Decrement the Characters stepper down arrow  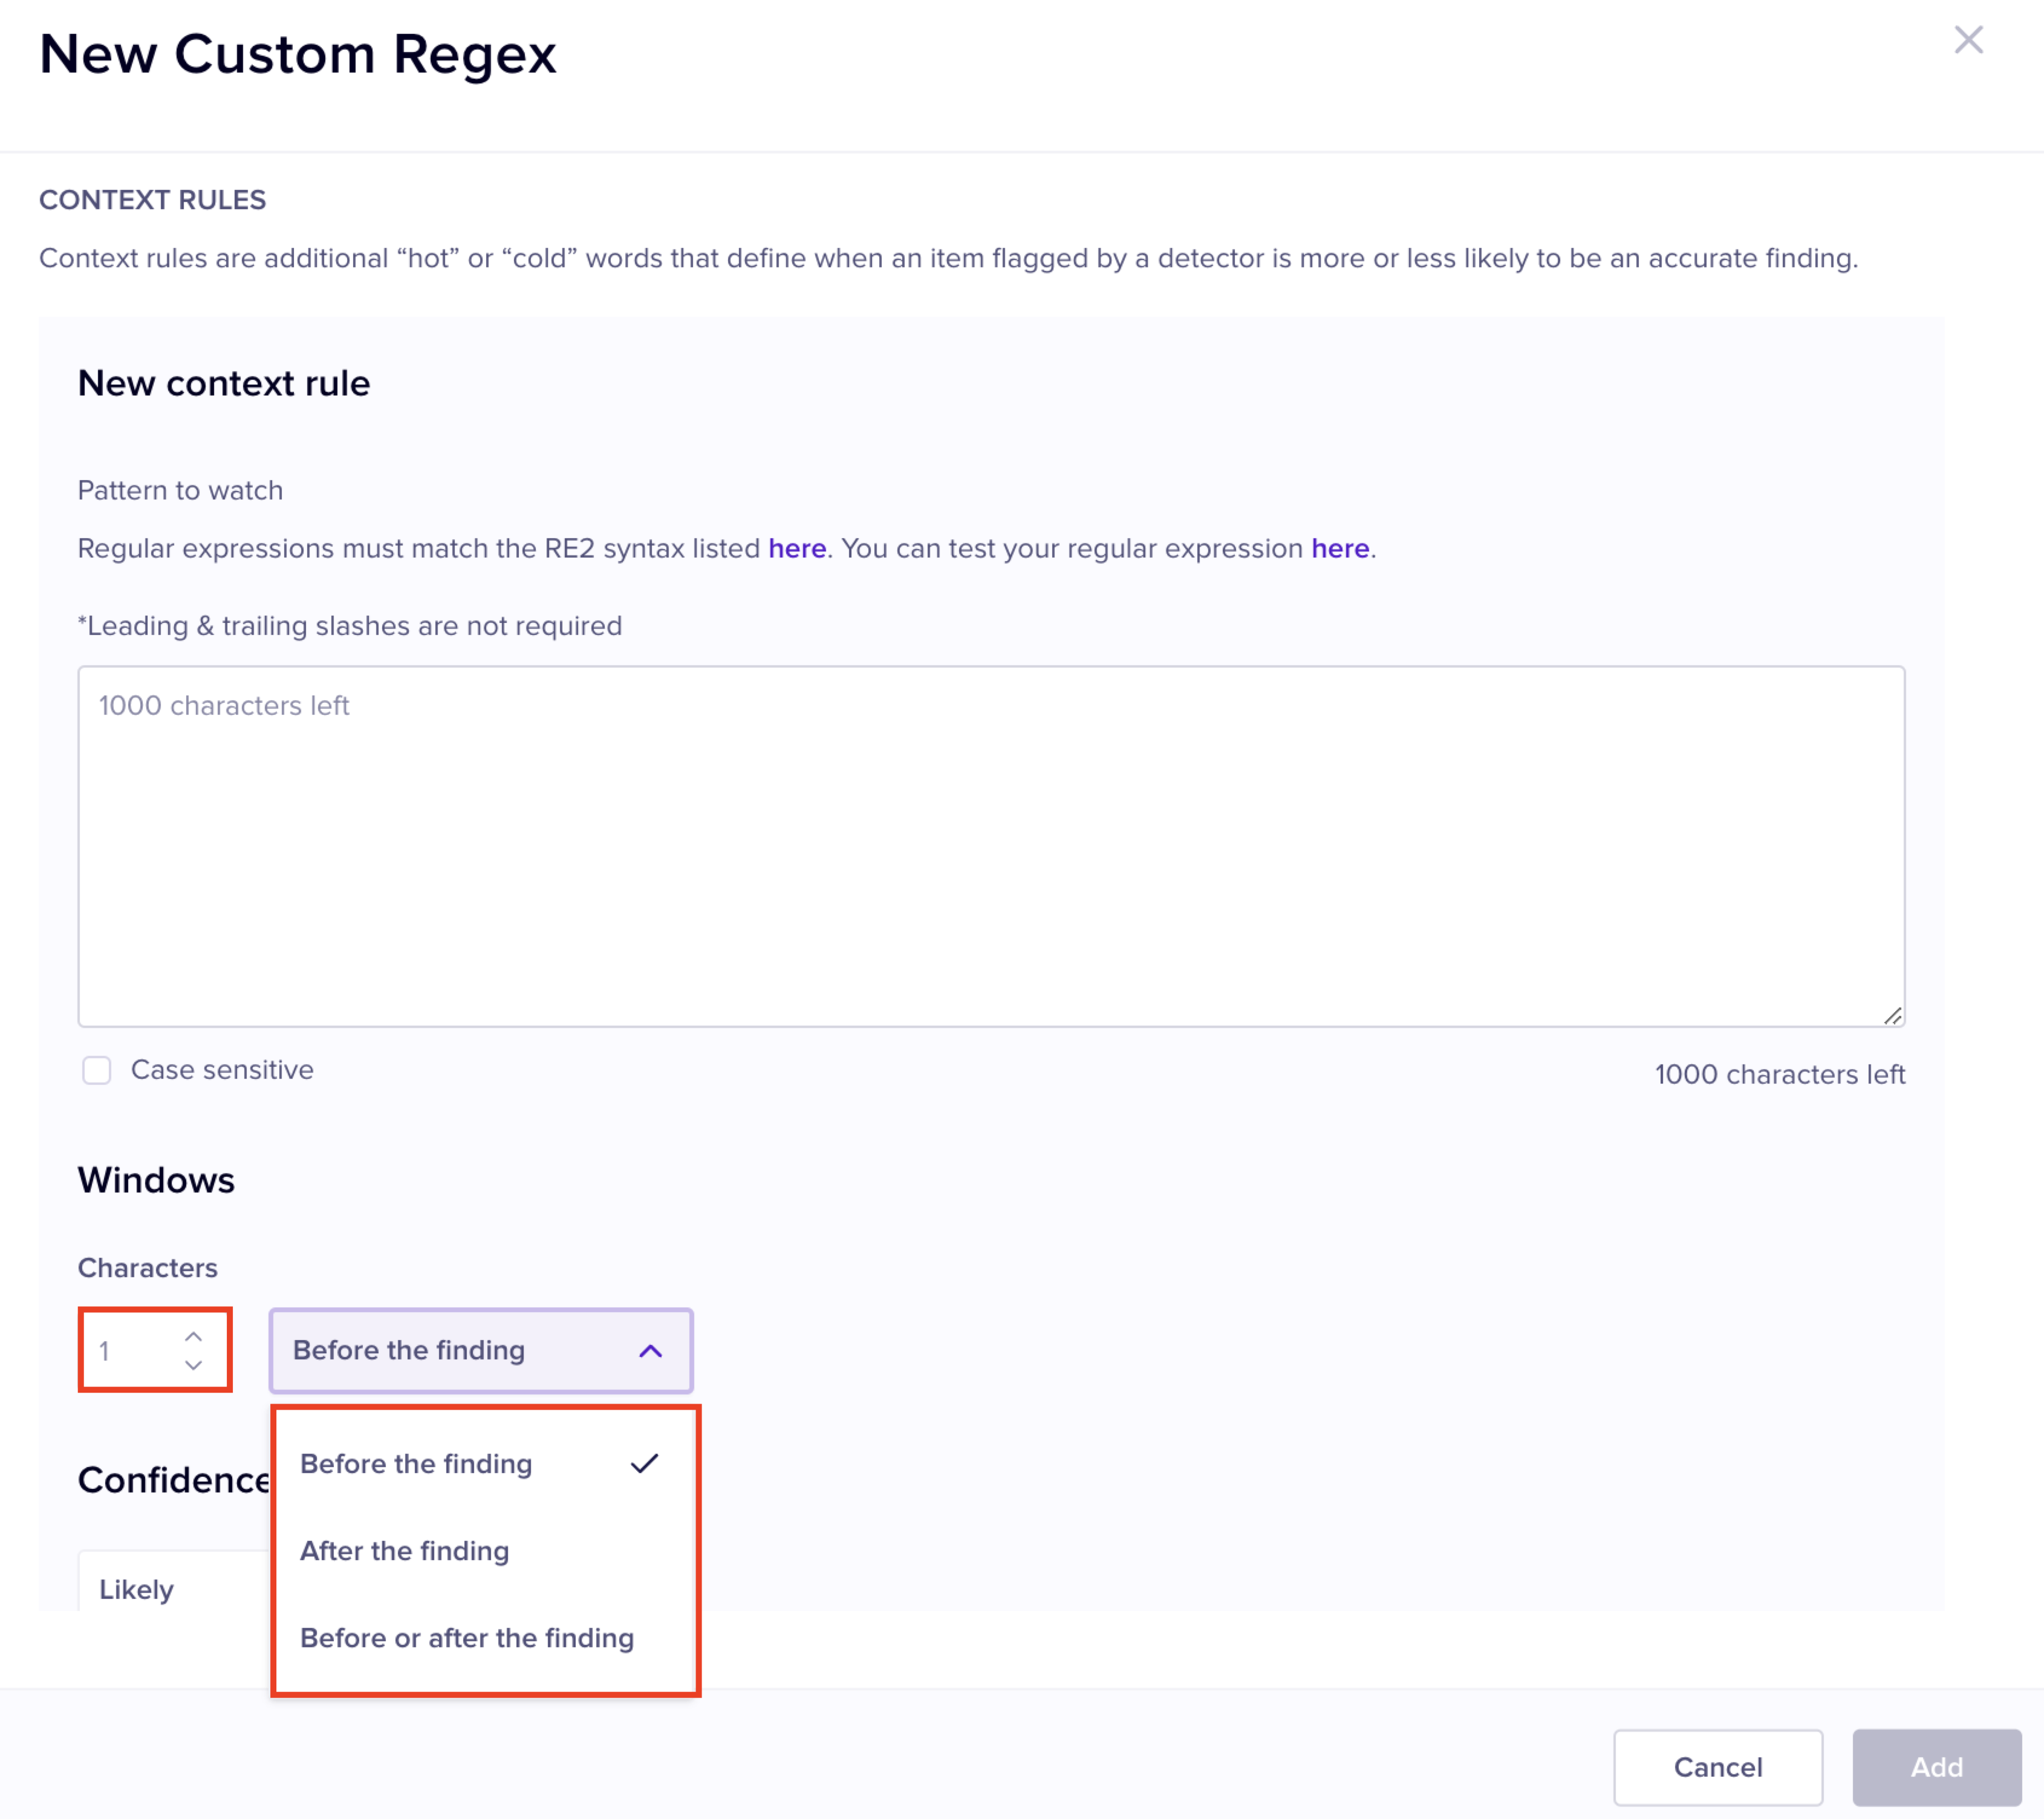coord(193,1365)
